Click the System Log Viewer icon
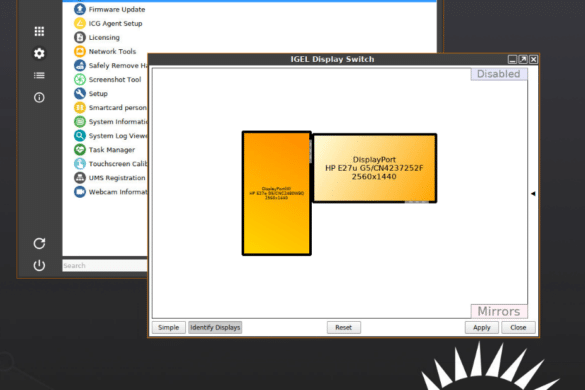 (79, 135)
